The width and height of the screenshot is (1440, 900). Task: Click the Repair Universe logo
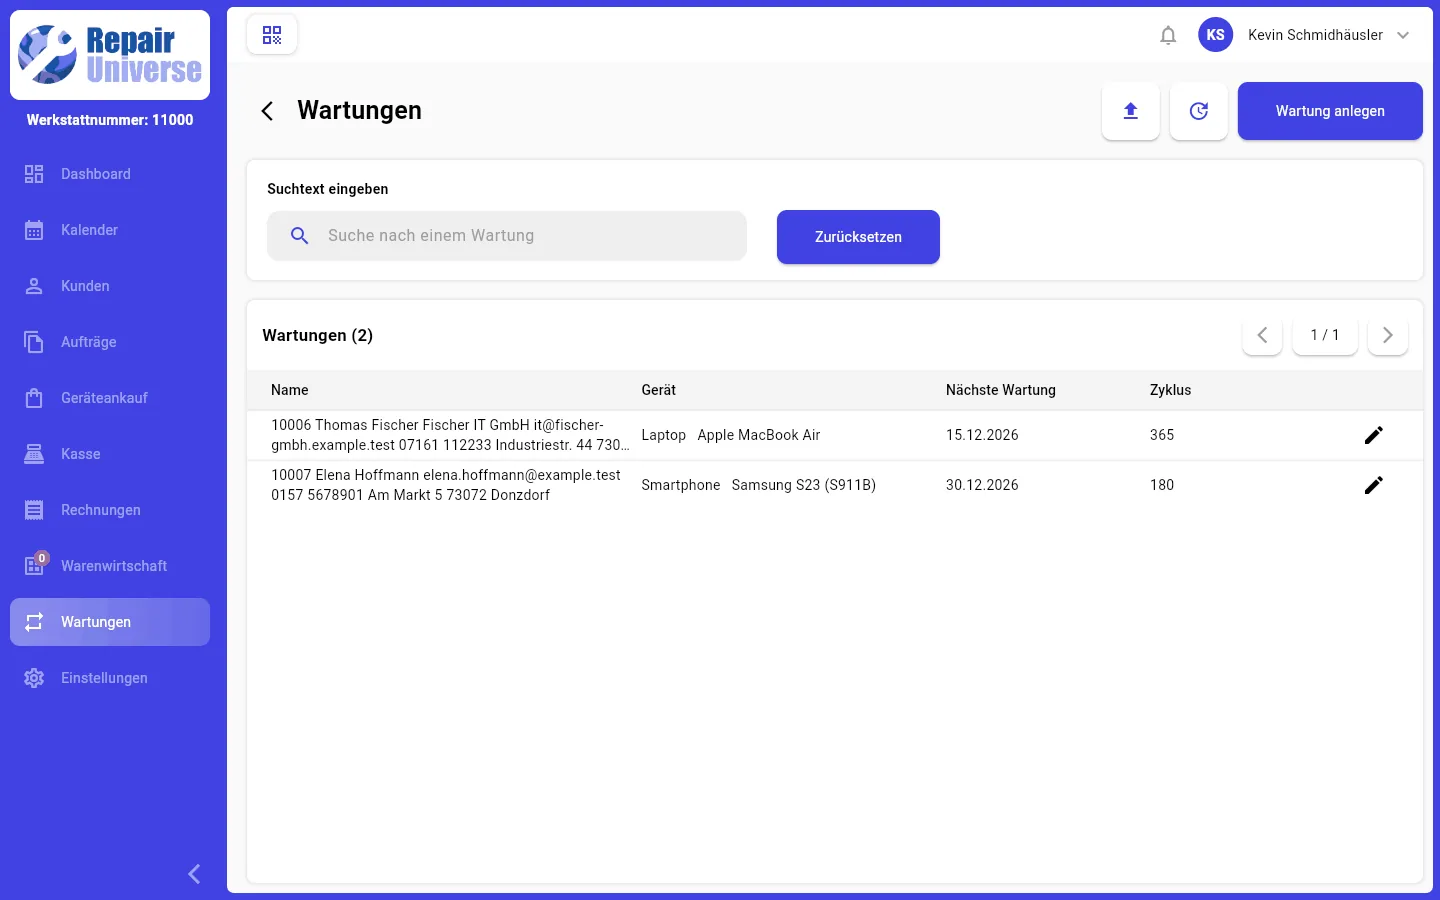pyautogui.click(x=110, y=55)
